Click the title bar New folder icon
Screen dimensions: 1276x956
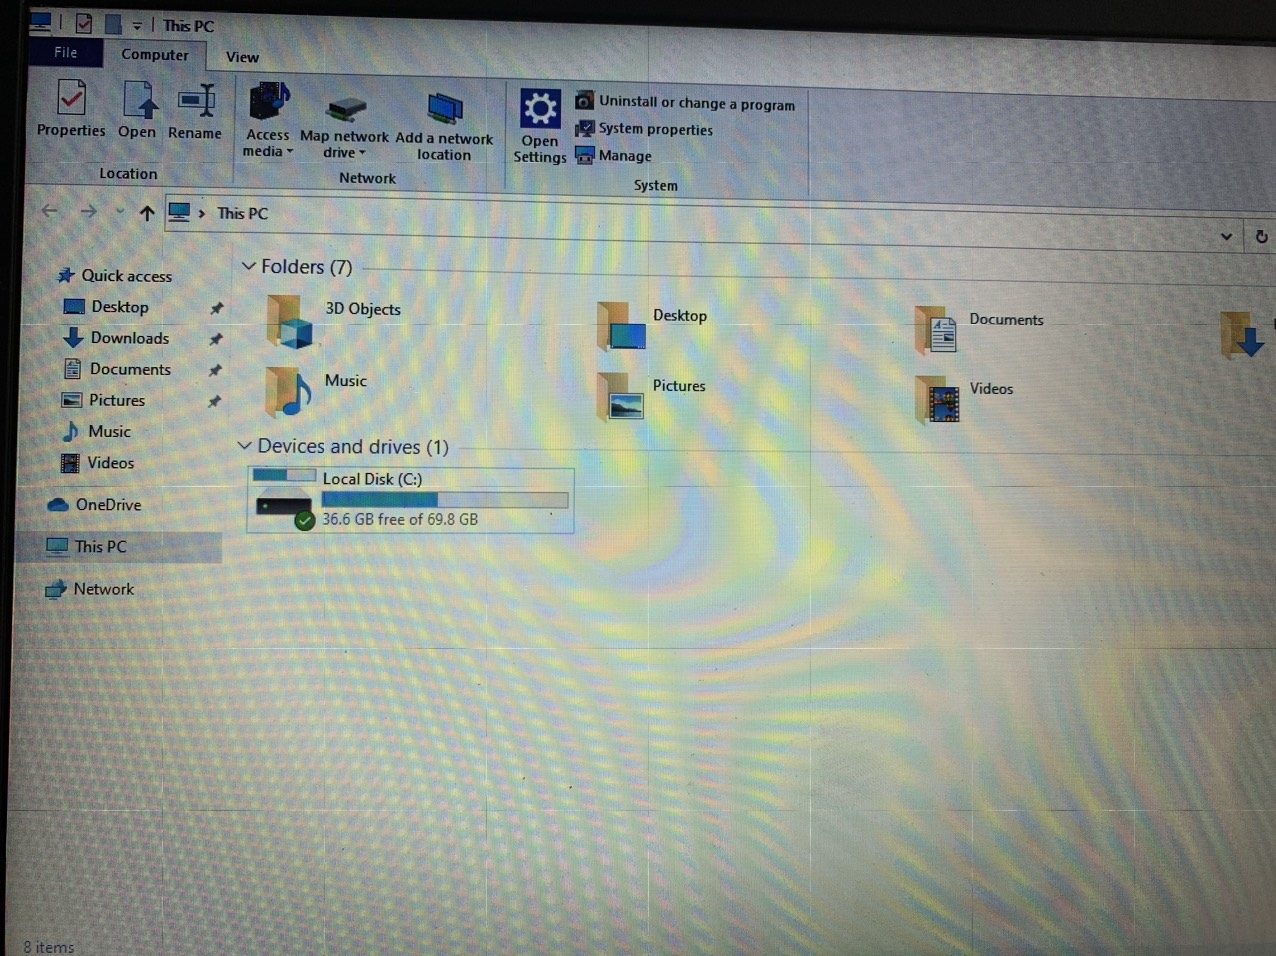pos(113,23)
